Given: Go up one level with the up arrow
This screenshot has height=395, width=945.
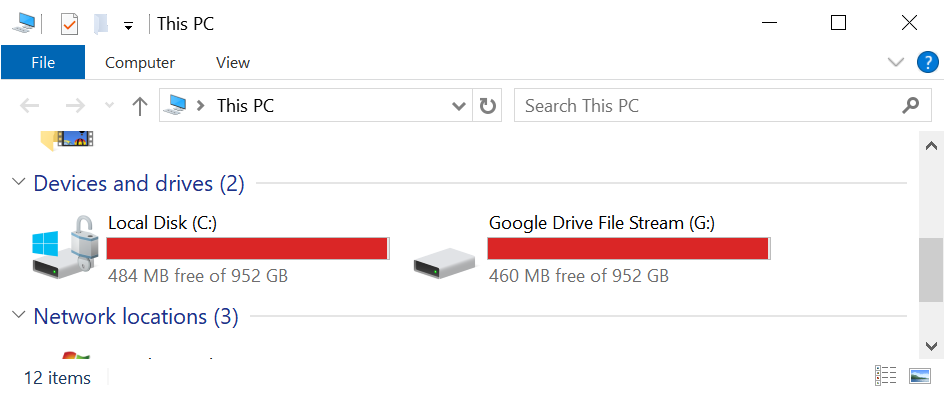Looking at the screenshot, I should [140, 106].
